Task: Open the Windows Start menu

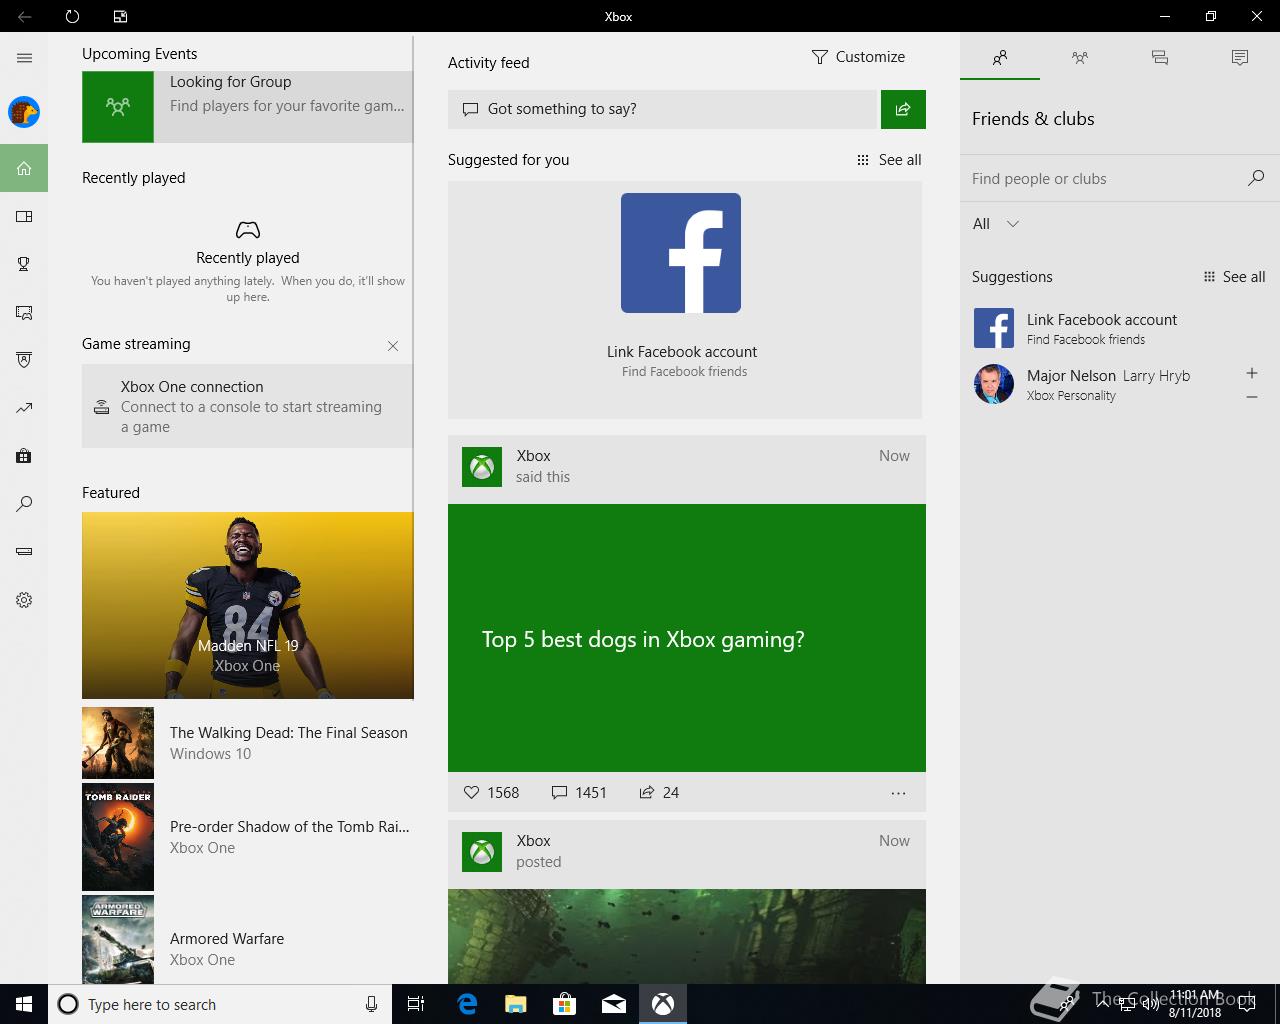Action: pos(24,1004)
